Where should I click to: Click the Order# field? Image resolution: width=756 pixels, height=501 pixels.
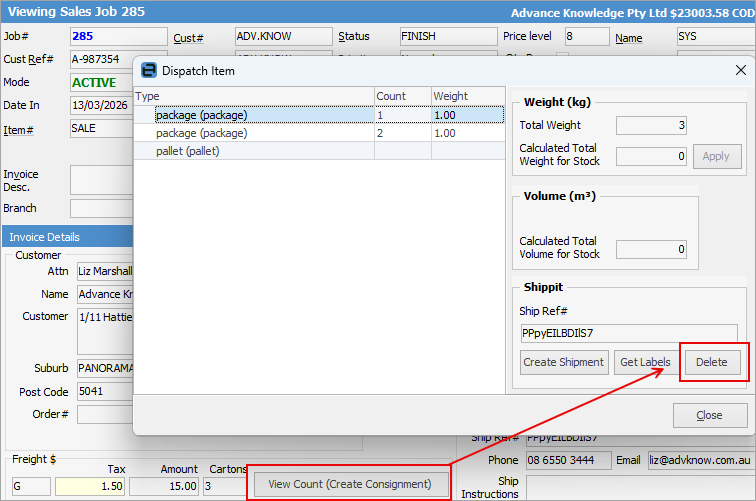(x=105, y=414)
